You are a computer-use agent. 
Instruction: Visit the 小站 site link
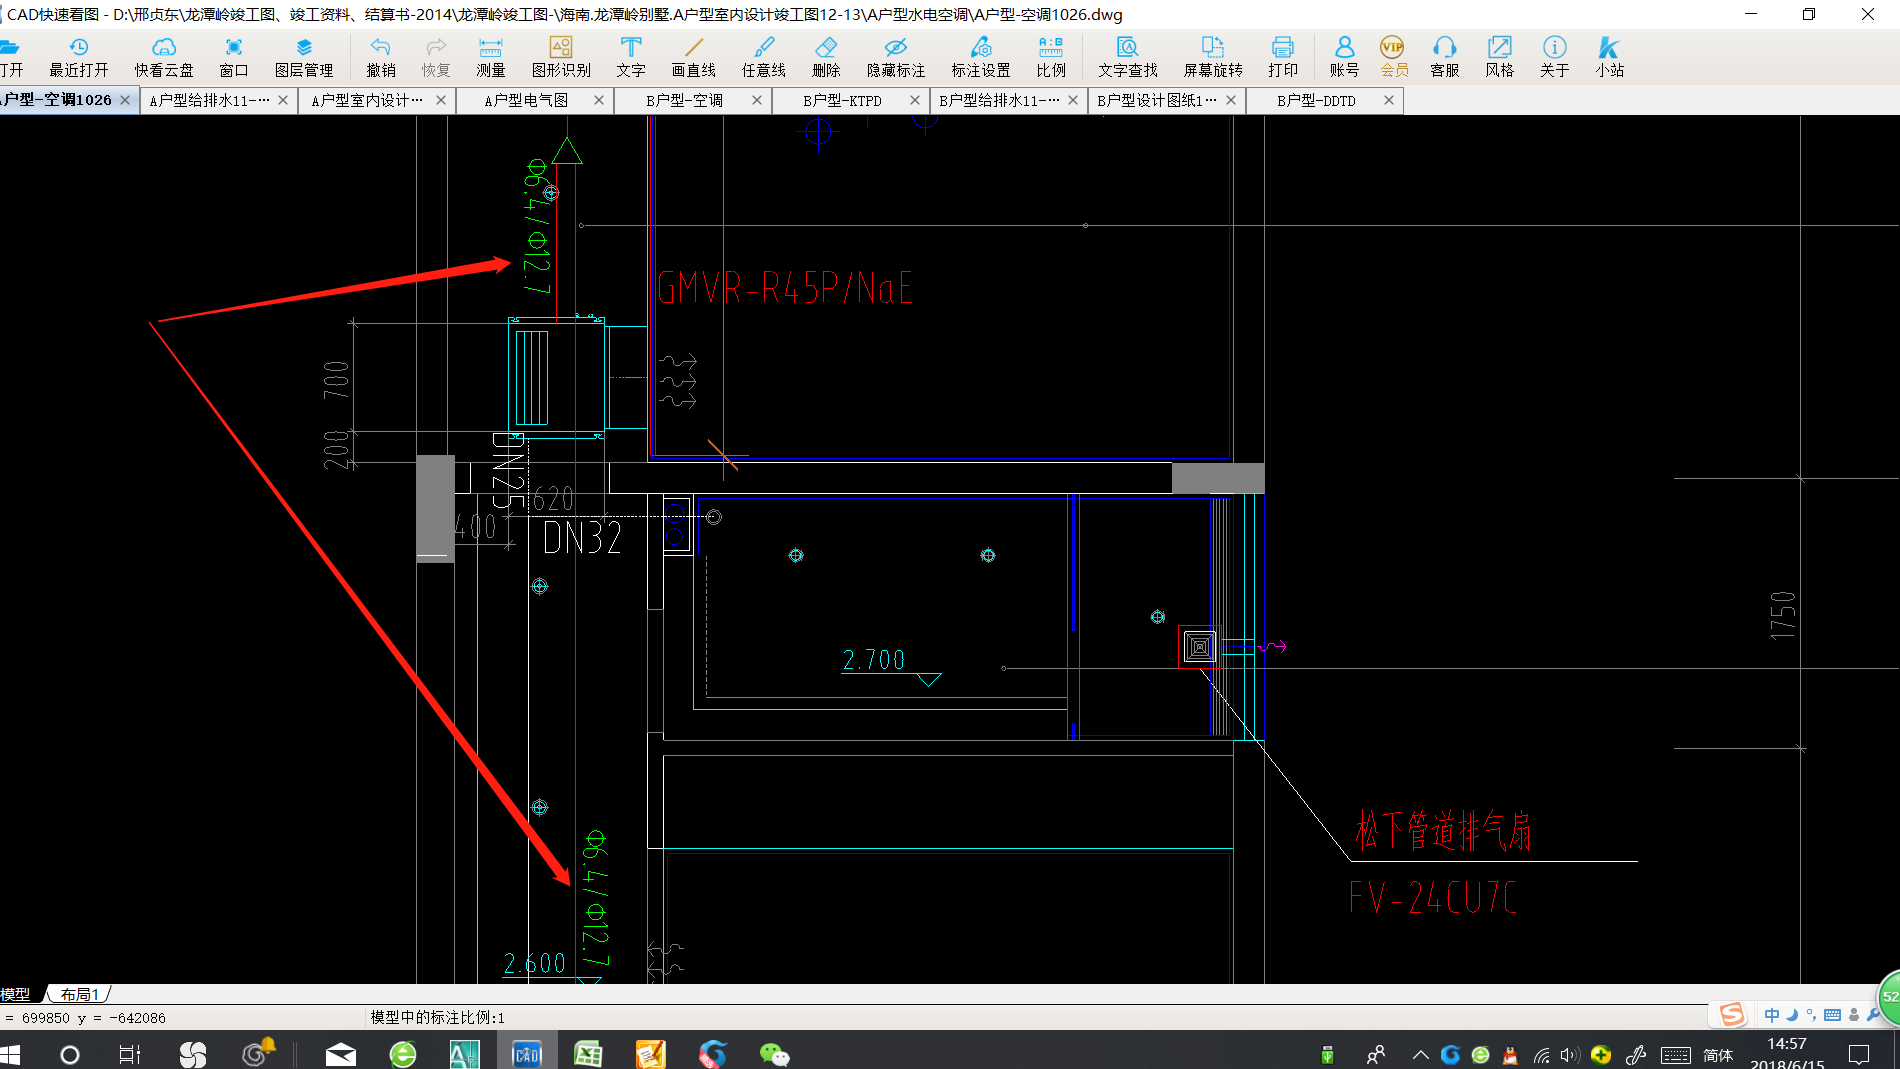(x=1610, y=57)
